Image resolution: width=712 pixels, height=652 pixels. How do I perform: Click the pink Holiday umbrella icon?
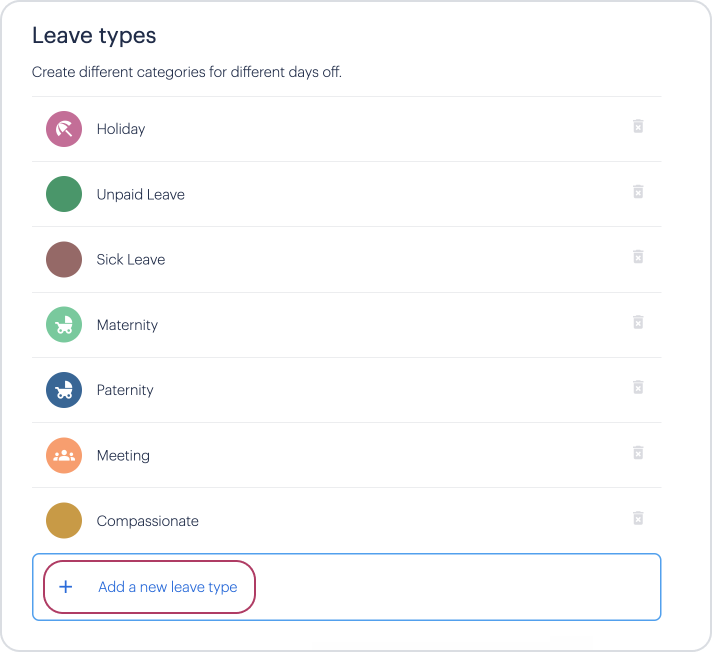(x=64, y=129)
